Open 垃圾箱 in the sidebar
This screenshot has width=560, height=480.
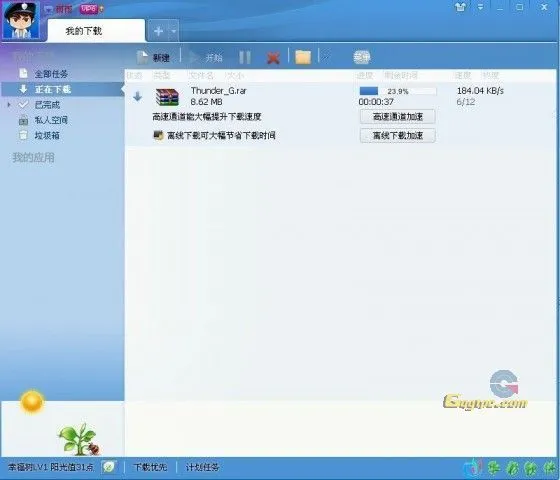pyautogui.click(x=47, y=135)
